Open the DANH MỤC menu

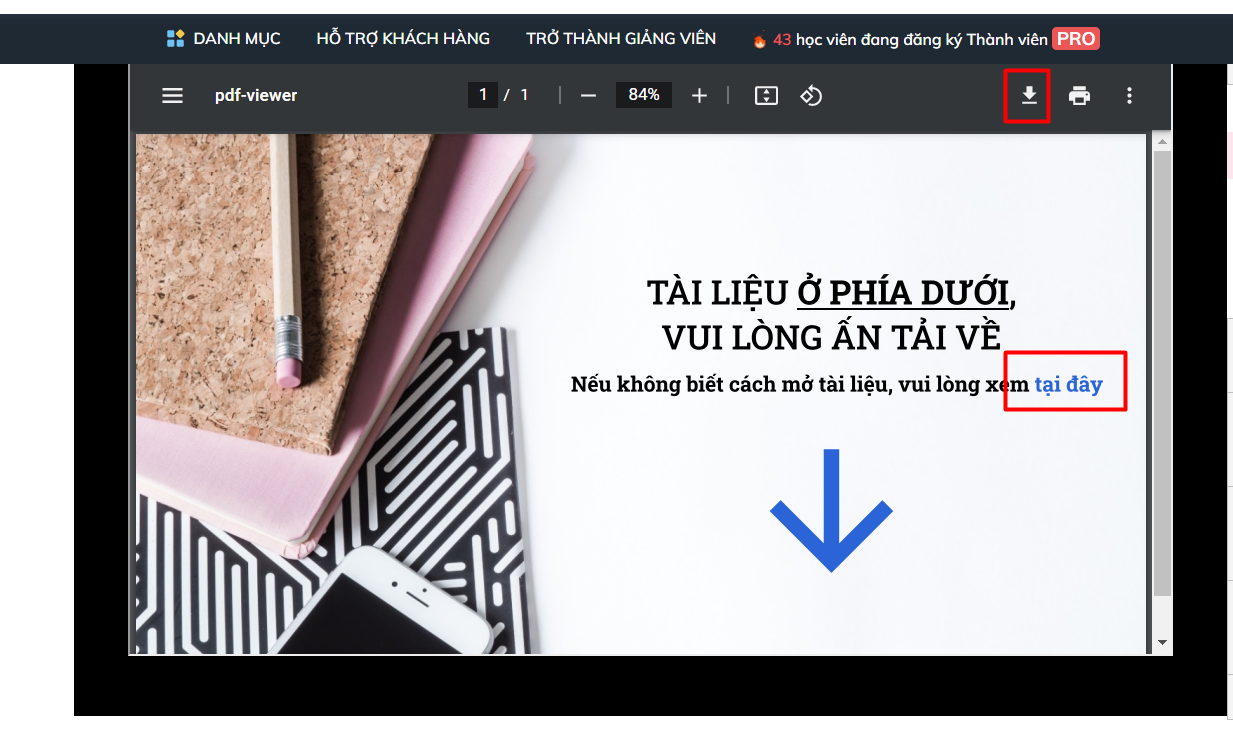pyautogui.click(x=237, y=39)
